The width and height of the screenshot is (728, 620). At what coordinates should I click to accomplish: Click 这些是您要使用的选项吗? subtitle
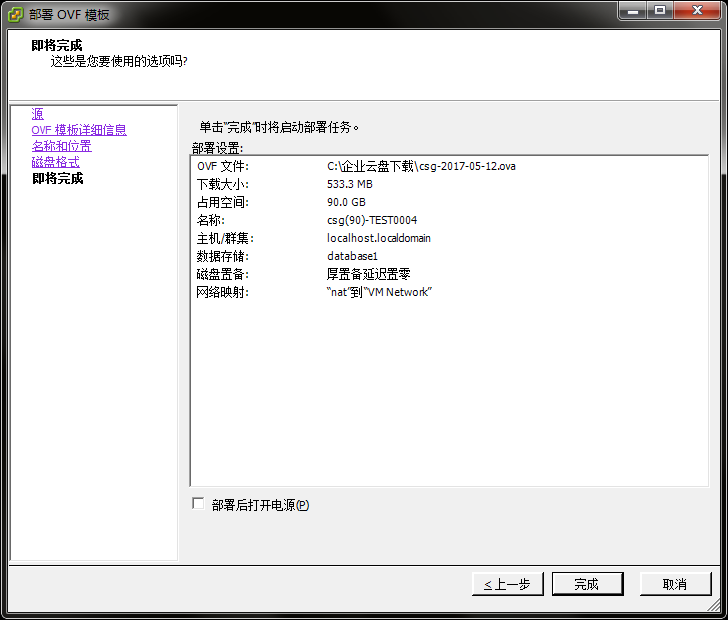(x=119, y=61)
